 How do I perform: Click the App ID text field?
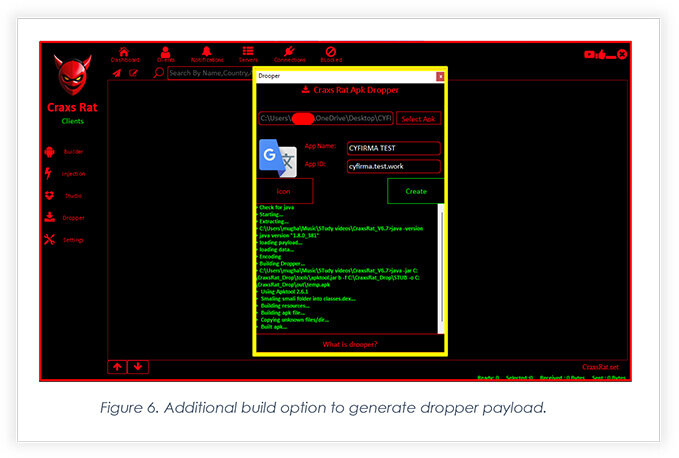tap(394, 166)
